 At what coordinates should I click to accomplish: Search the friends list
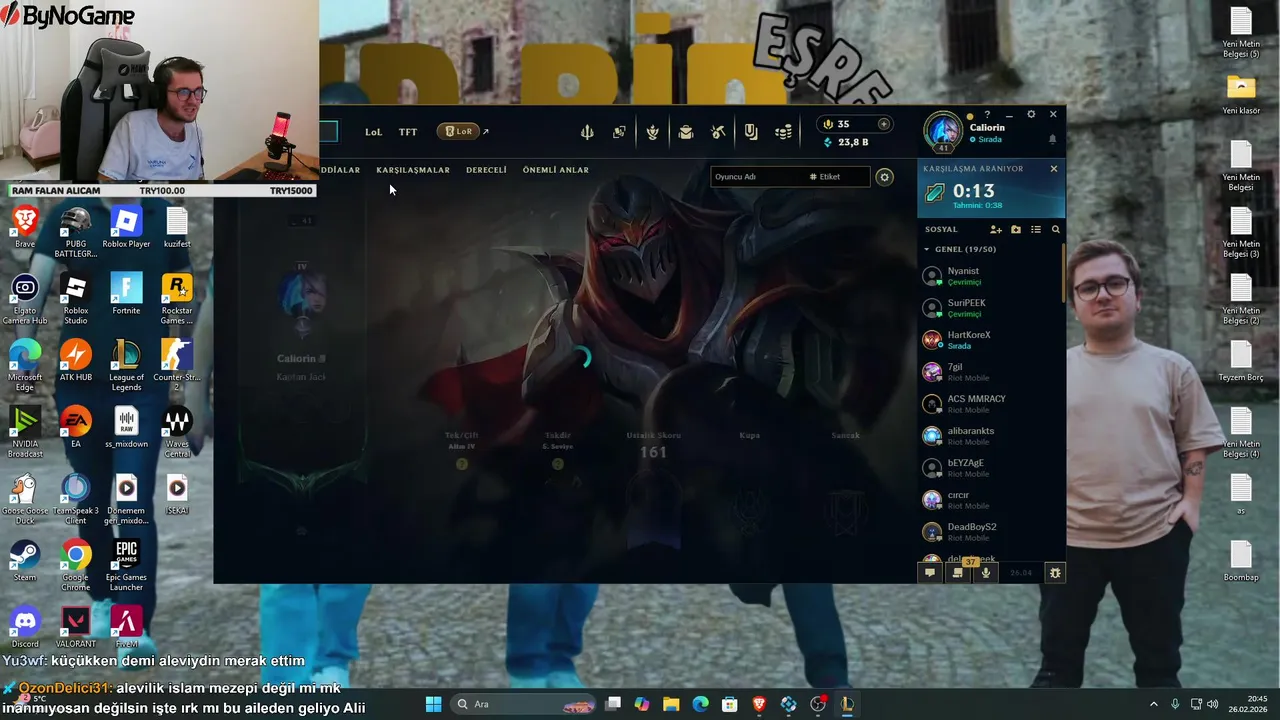tap(1055, 230)
